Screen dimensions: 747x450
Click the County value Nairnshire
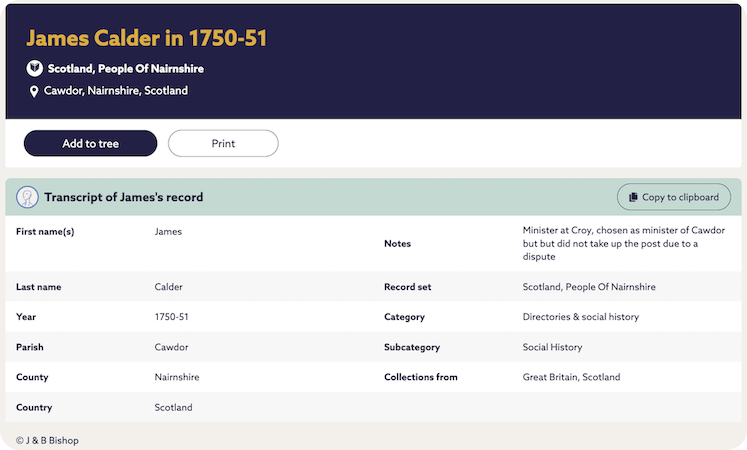(x=177, y=377)
